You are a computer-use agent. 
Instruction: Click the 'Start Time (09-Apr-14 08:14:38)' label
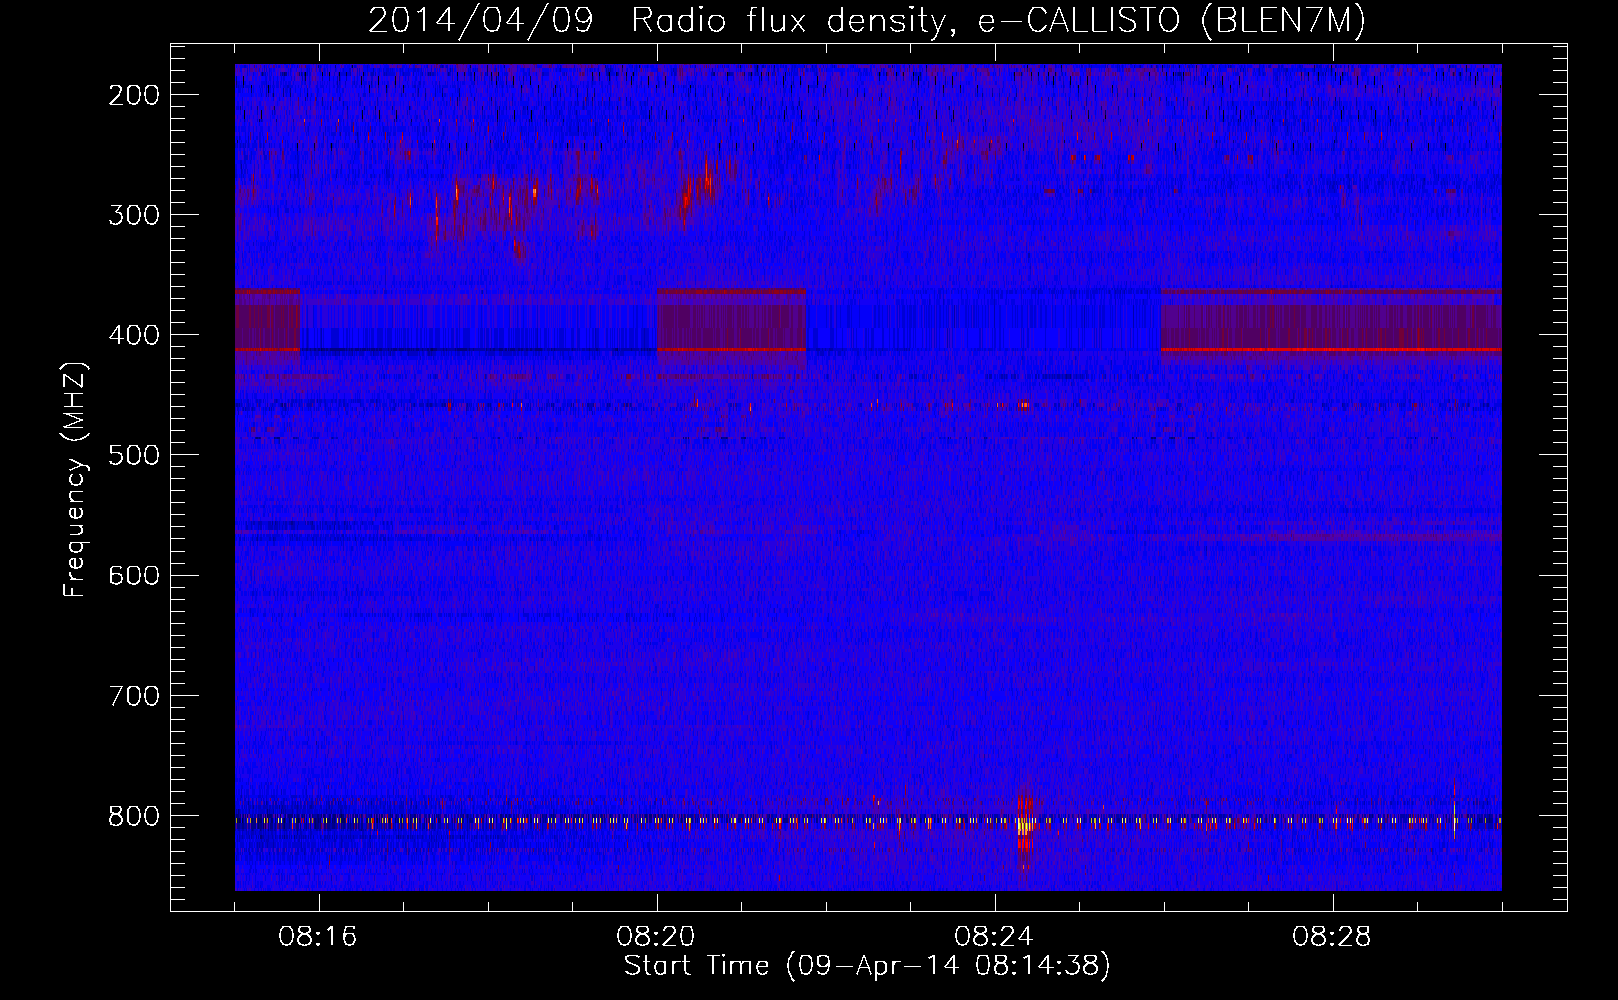(867, 966)
